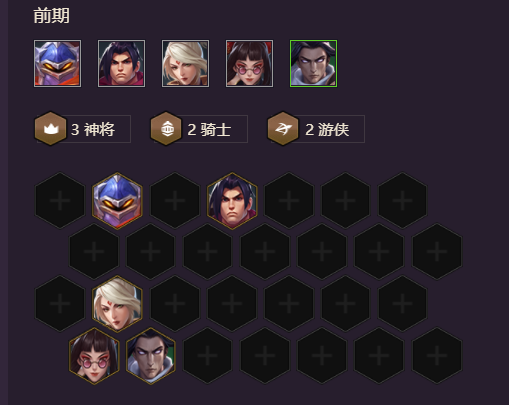Click the 前期 section heading

pyautogui.click(x=52, y=16)
